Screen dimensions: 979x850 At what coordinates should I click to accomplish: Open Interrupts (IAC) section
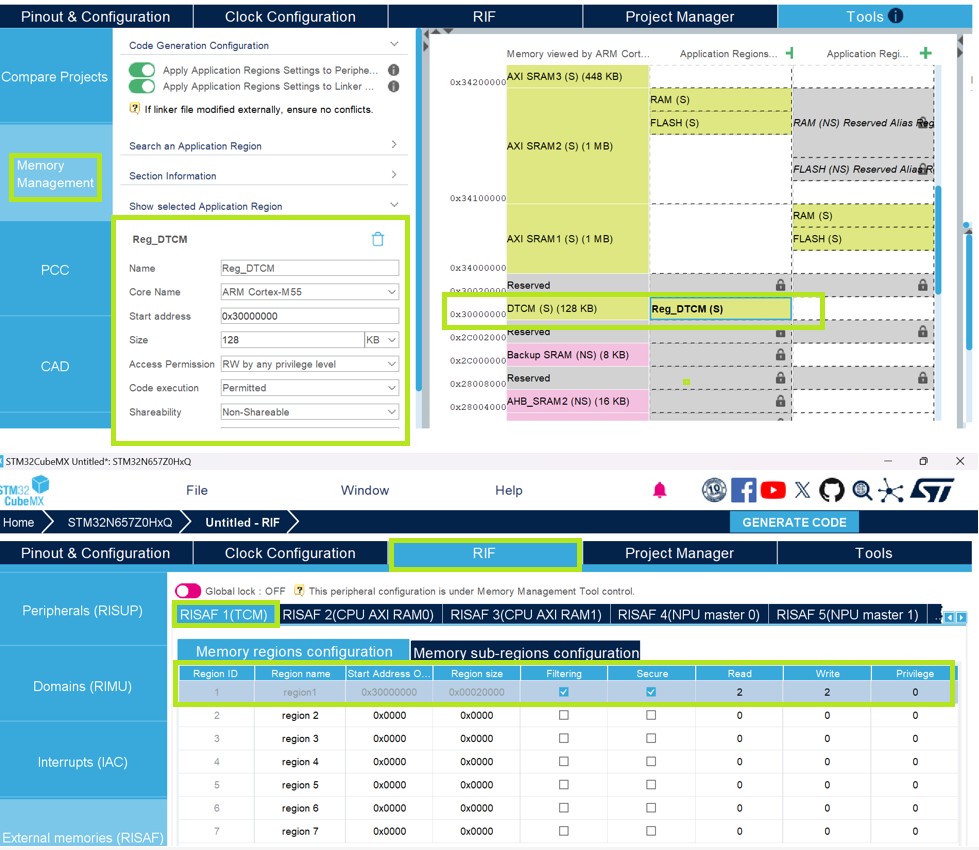coord(82,762)
